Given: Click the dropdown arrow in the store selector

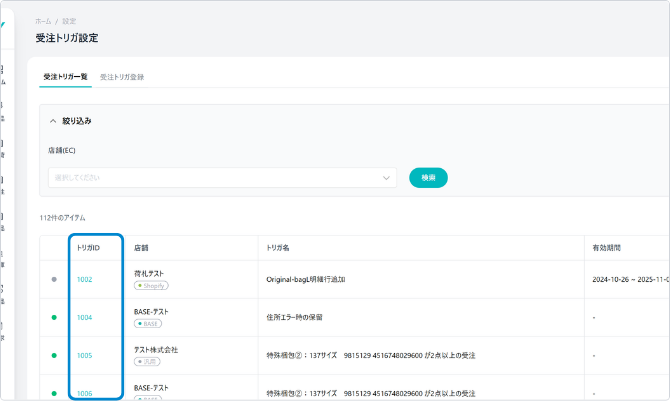Looking at the screenshot, I should coord(386,178).
